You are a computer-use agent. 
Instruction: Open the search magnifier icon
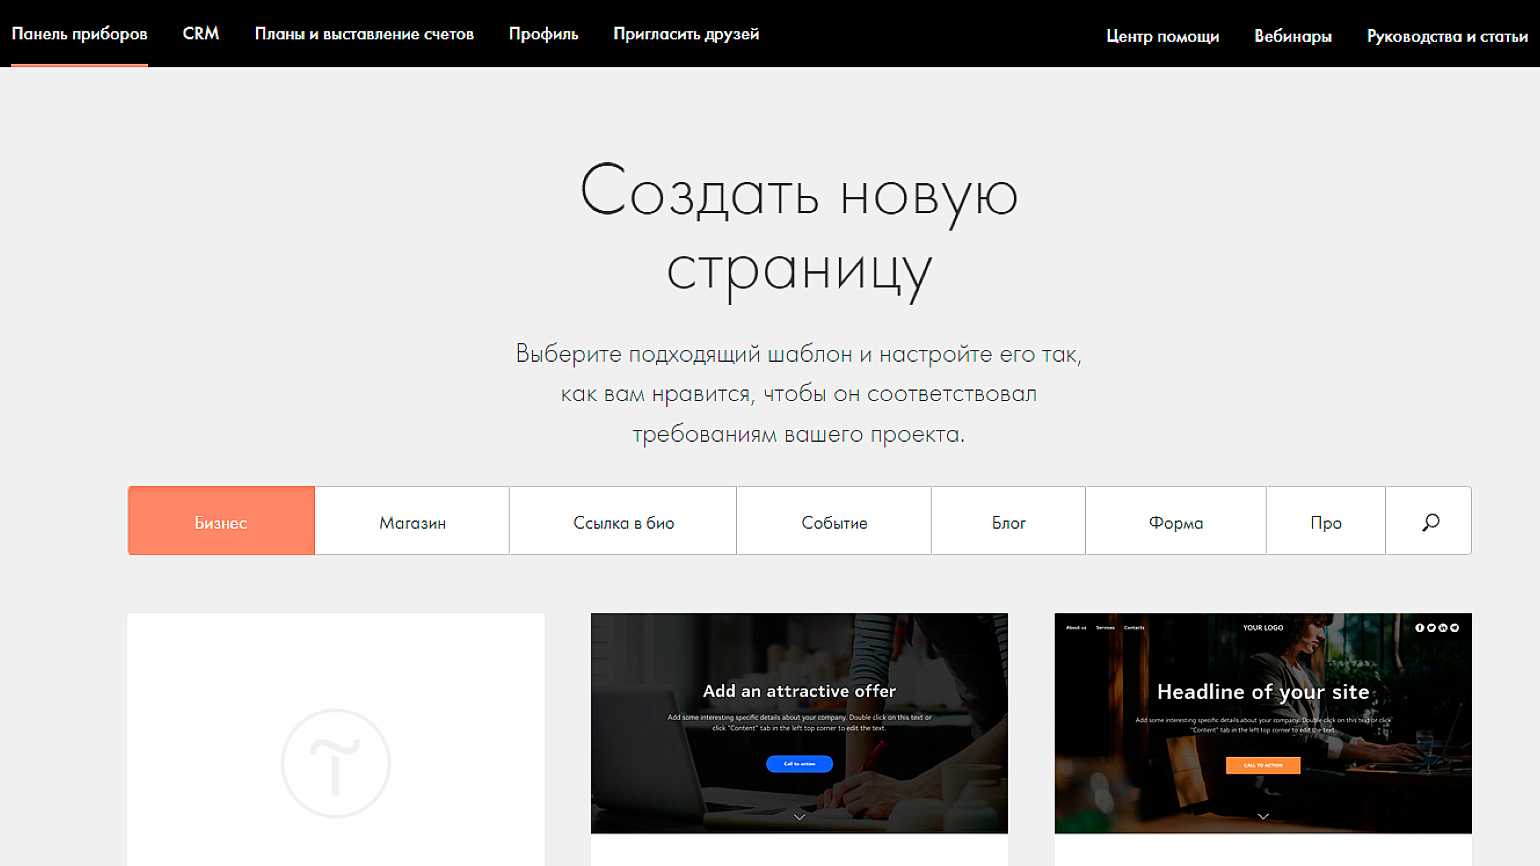click(1429, 522)
